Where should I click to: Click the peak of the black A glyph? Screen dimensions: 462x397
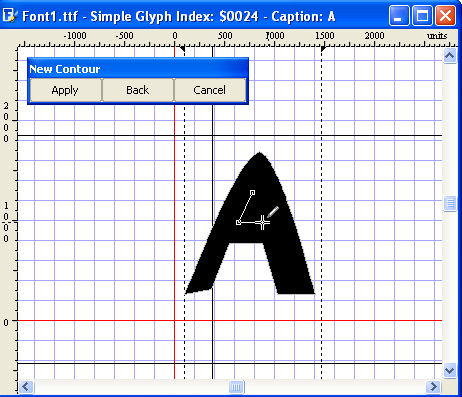(x=260, y=154)
